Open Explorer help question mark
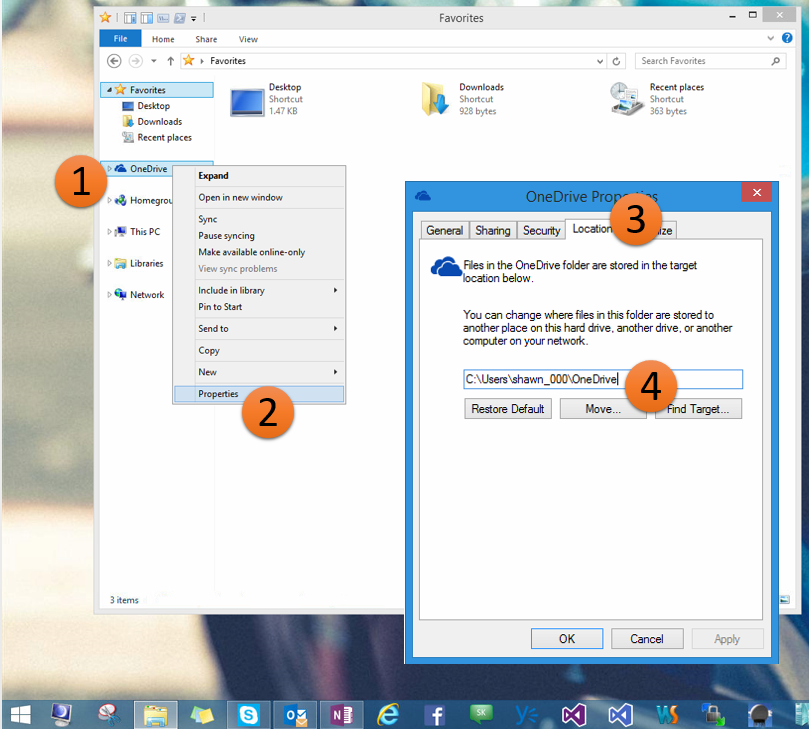The height and width of the screenshot is (729, 809). 787,38
